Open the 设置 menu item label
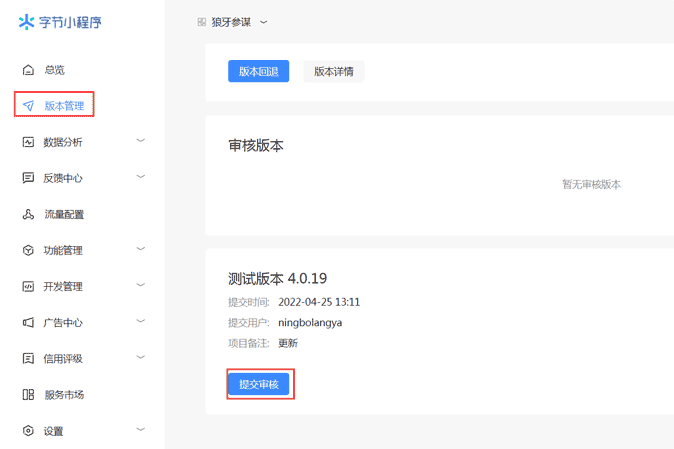The height and width of the screenshot is (449, 674). click(x=53, y=431)
